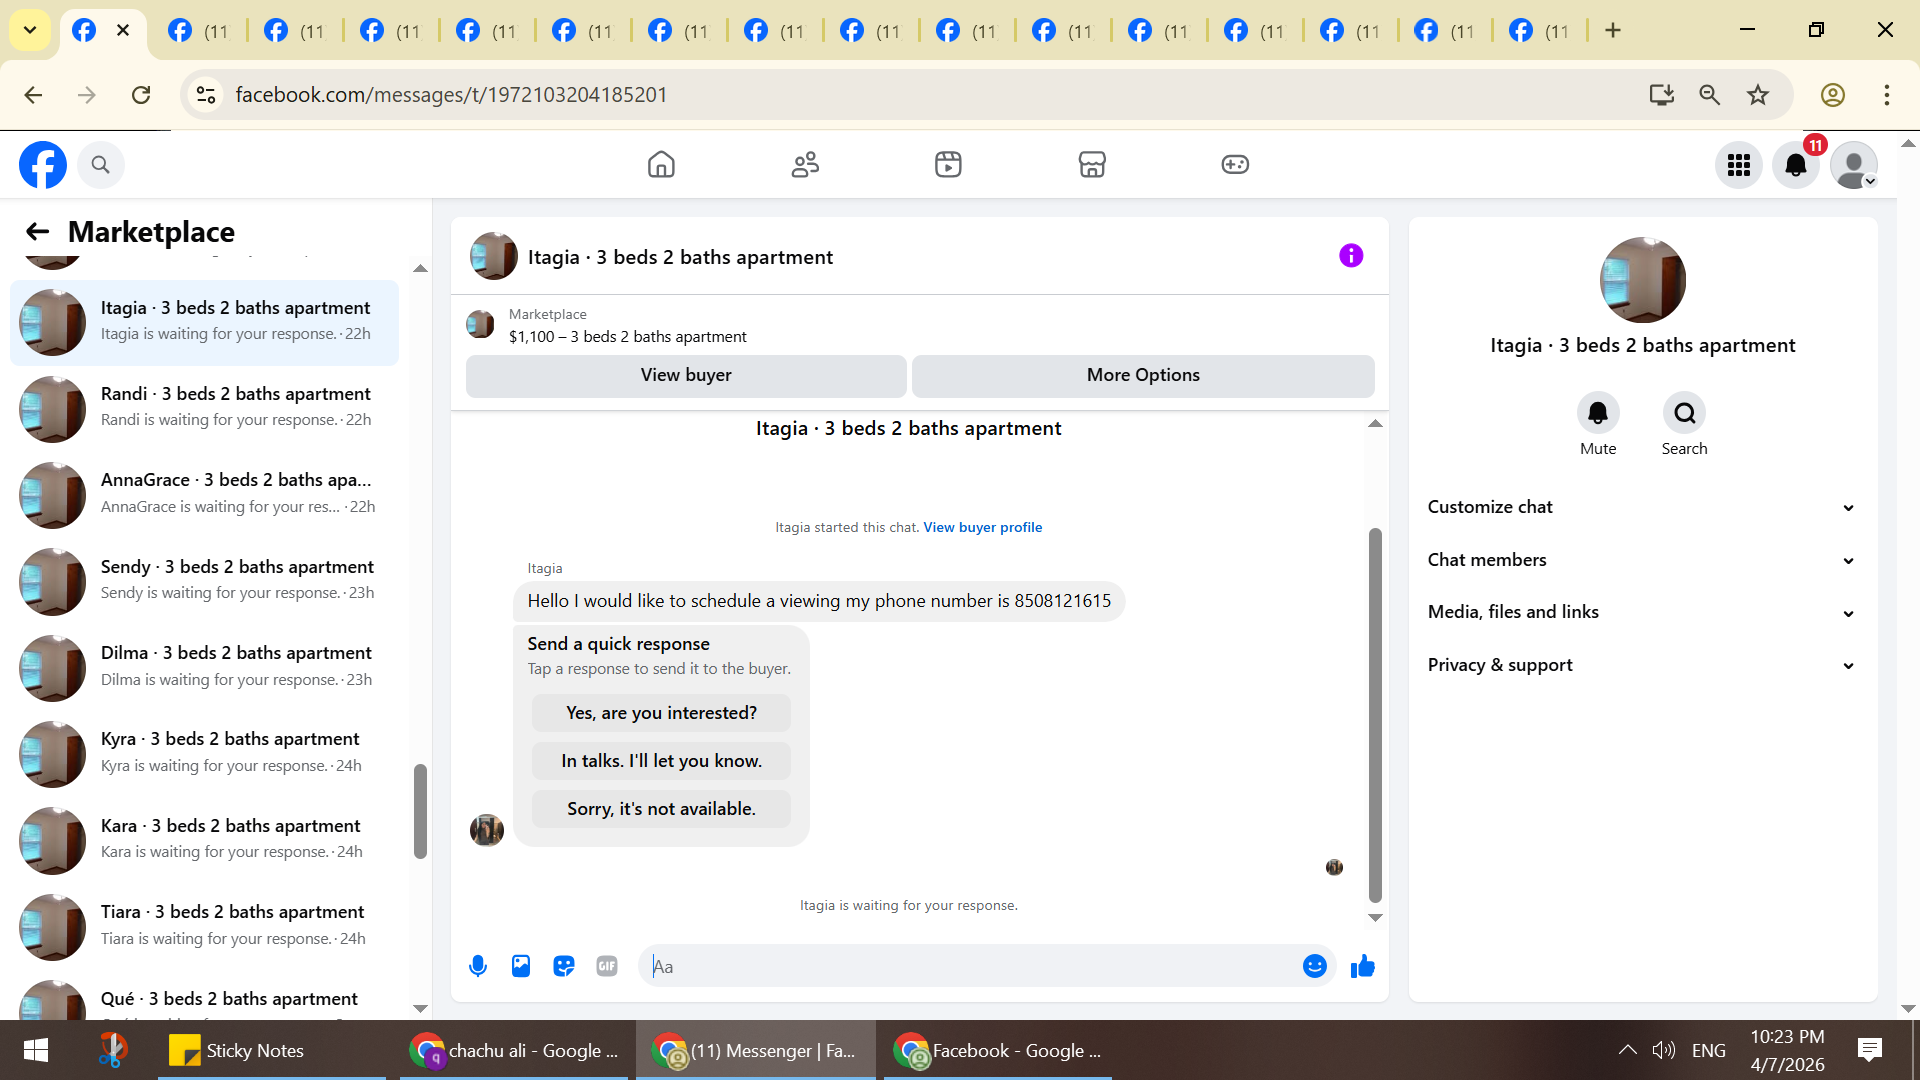The image size is (1920, 1080).
Task: Open the View buyer profile link
Action: [x=982, y=527]
